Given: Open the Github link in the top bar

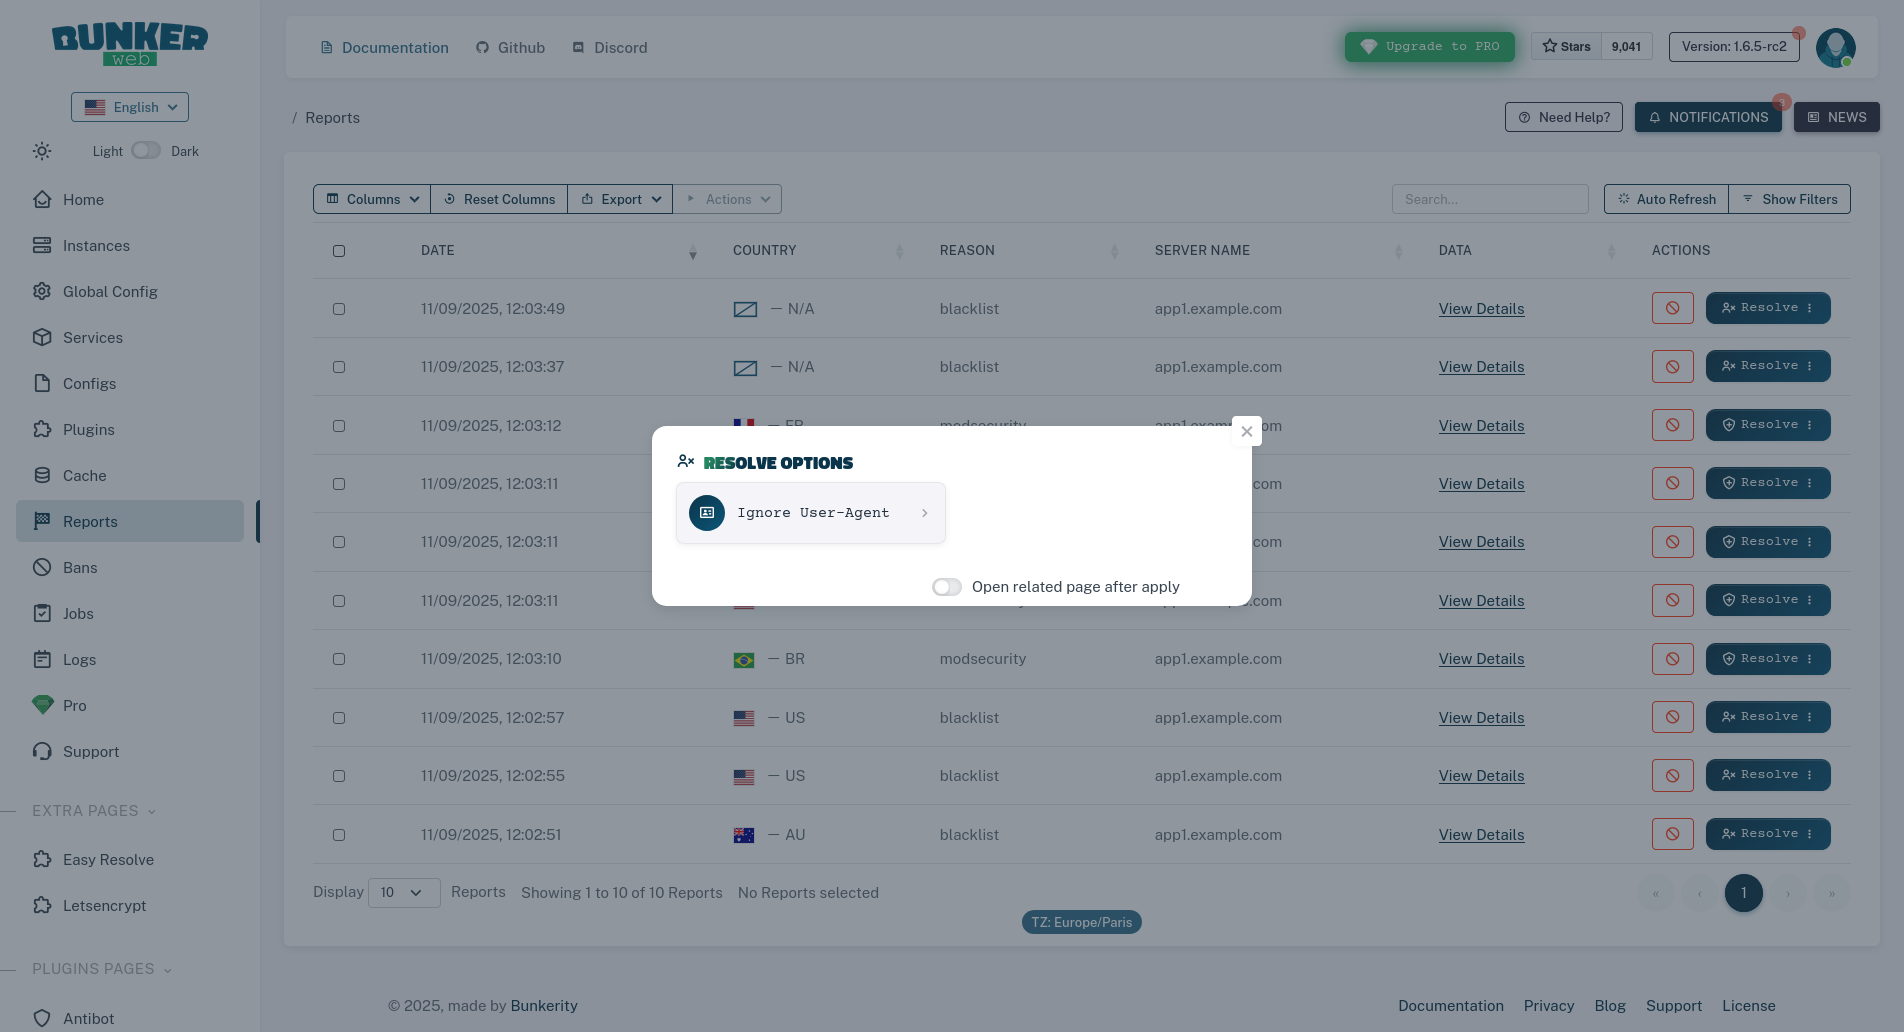Looking at the screenshot, I should click(x=510, y=47).
